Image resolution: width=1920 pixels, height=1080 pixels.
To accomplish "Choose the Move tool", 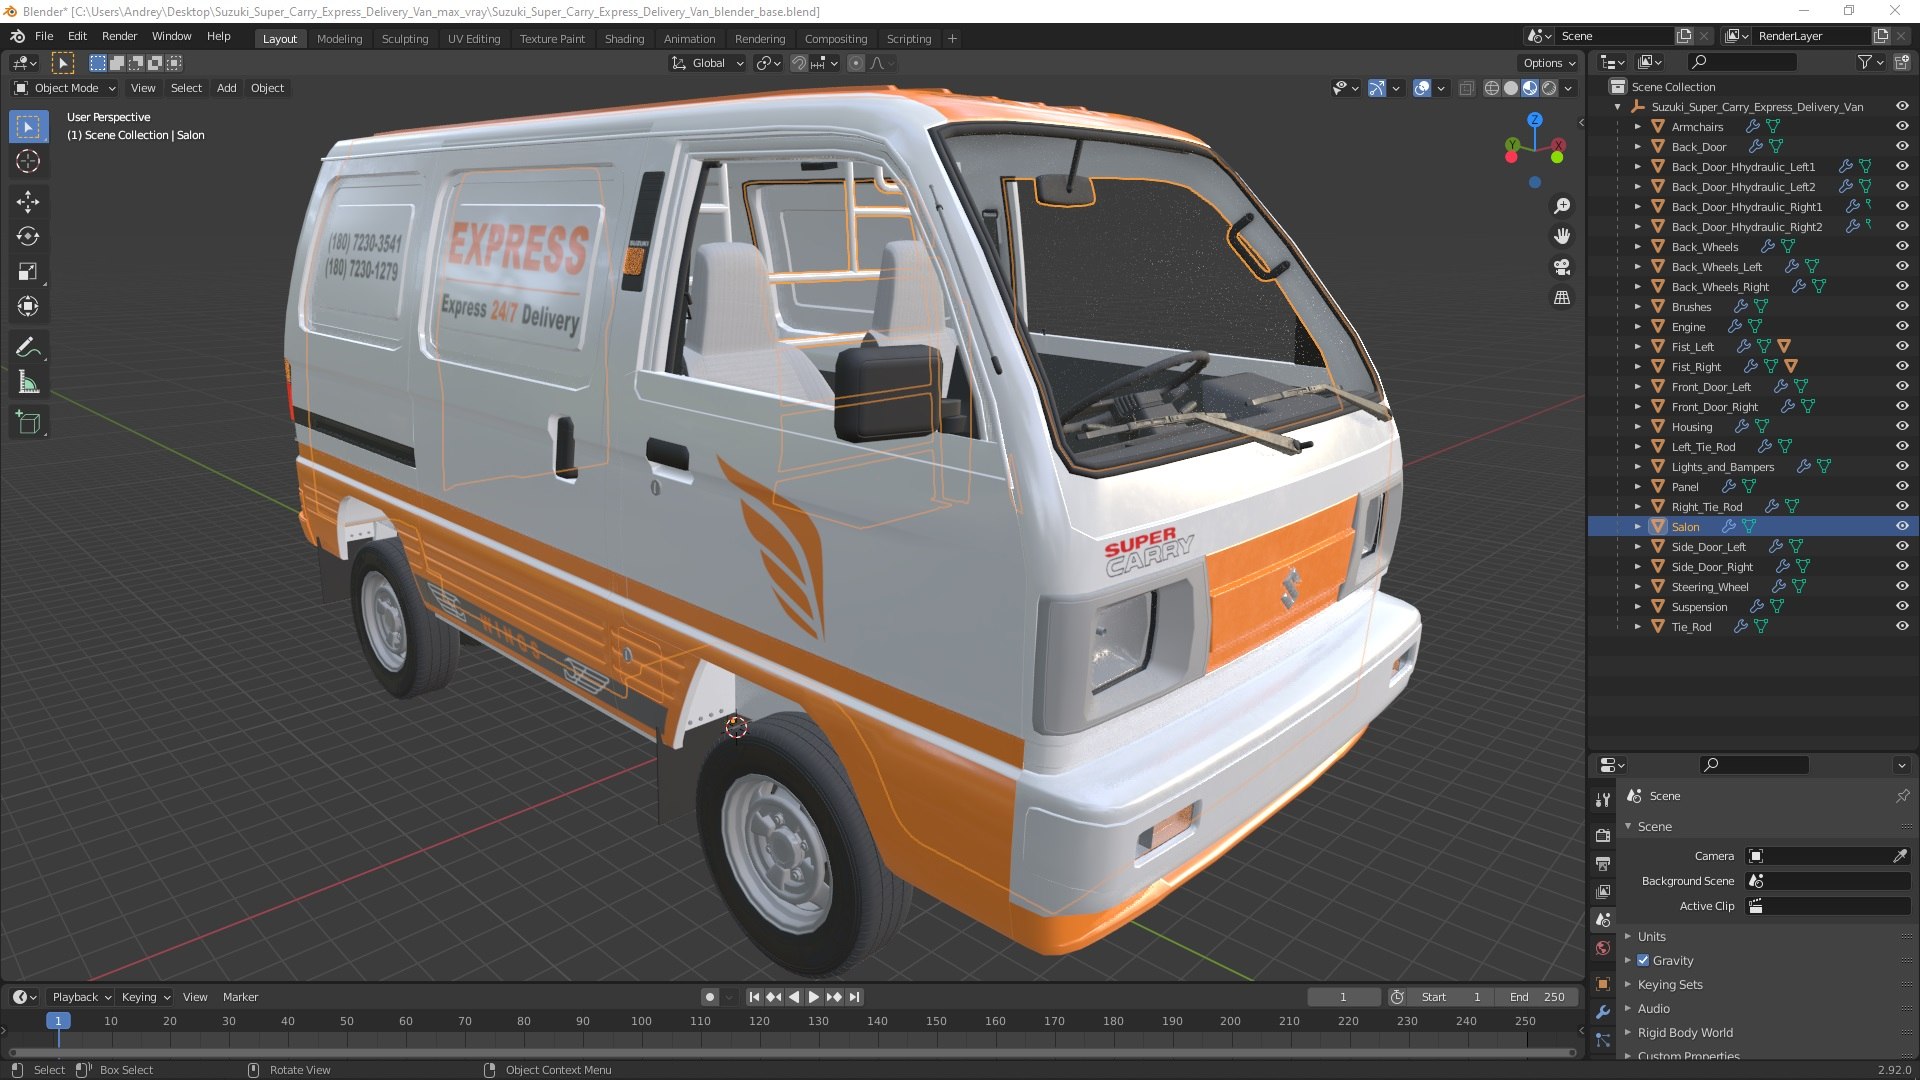I will 28,202.
